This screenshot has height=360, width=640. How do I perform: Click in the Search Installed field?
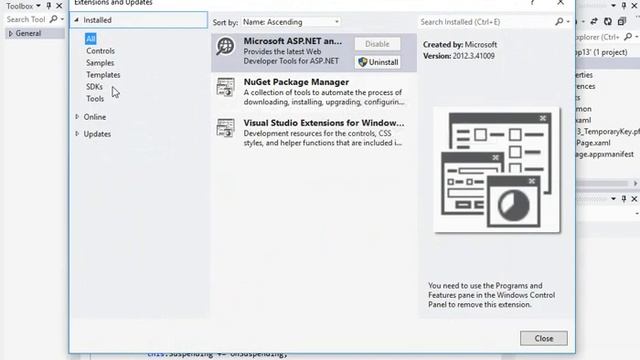(x=486, y=22)
